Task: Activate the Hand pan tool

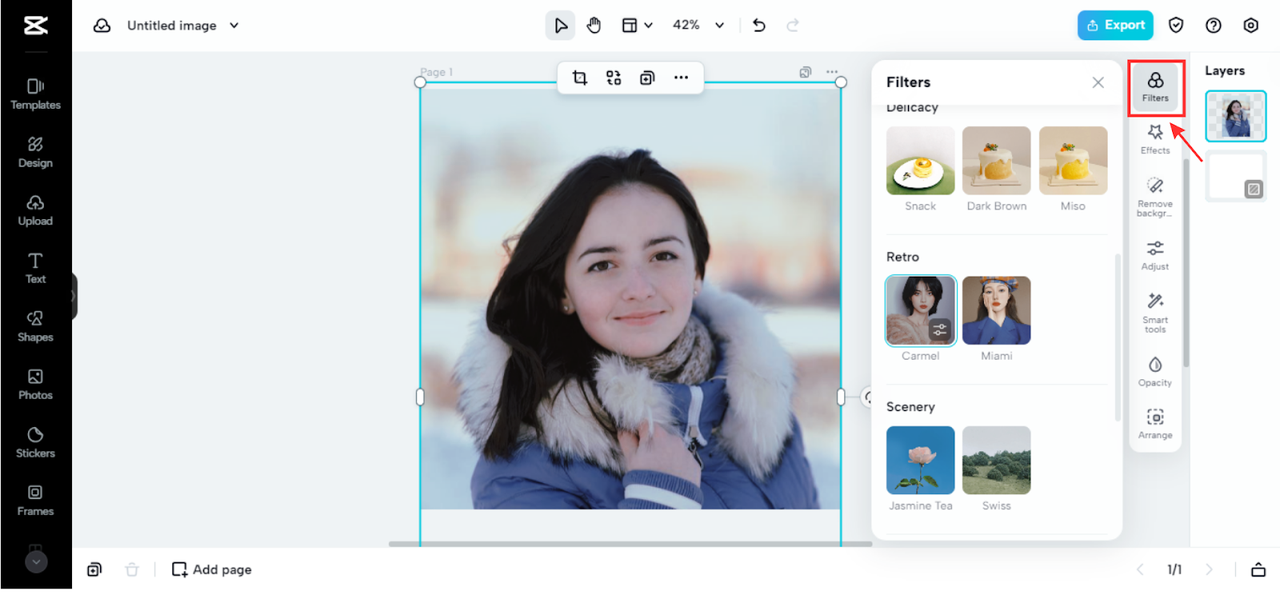Action: [x=594, y=25]
